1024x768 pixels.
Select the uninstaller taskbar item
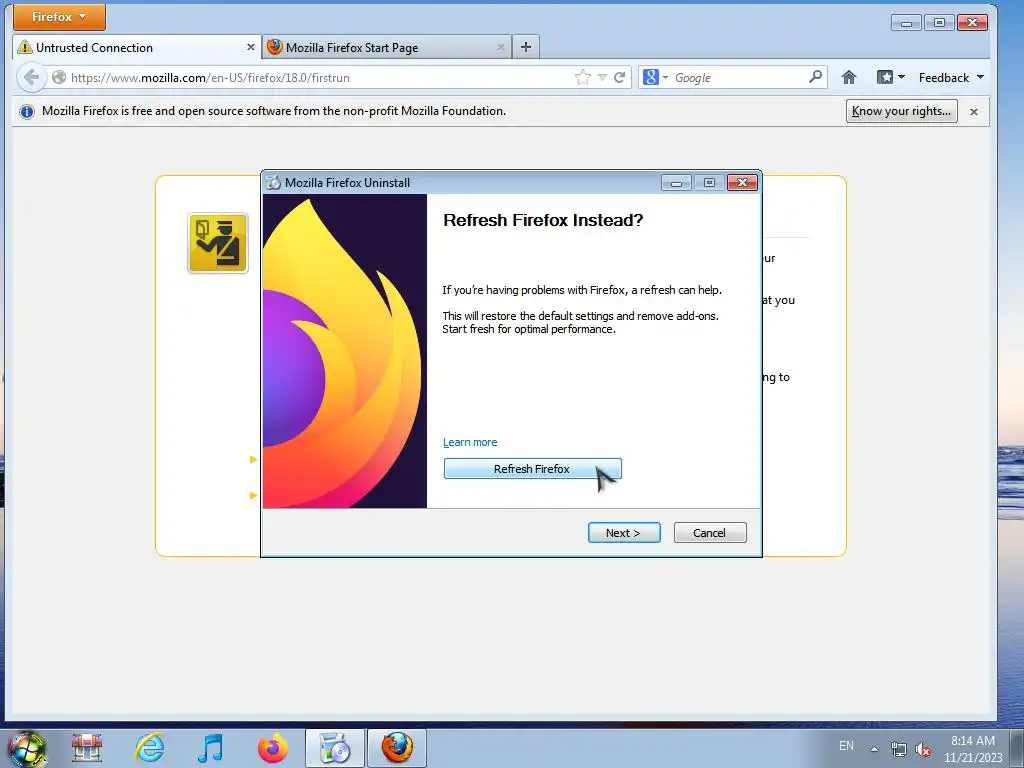click(x=334, y=748)
